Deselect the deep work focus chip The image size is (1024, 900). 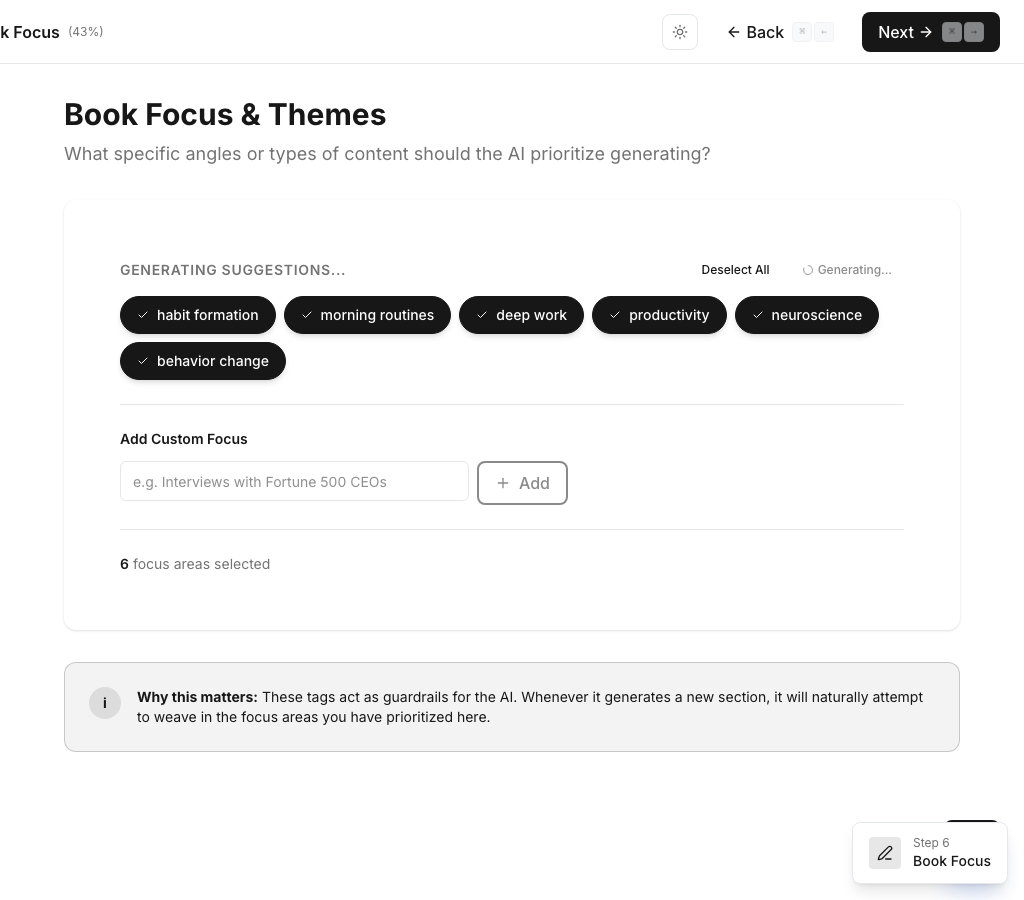click(x=521, y=315)
